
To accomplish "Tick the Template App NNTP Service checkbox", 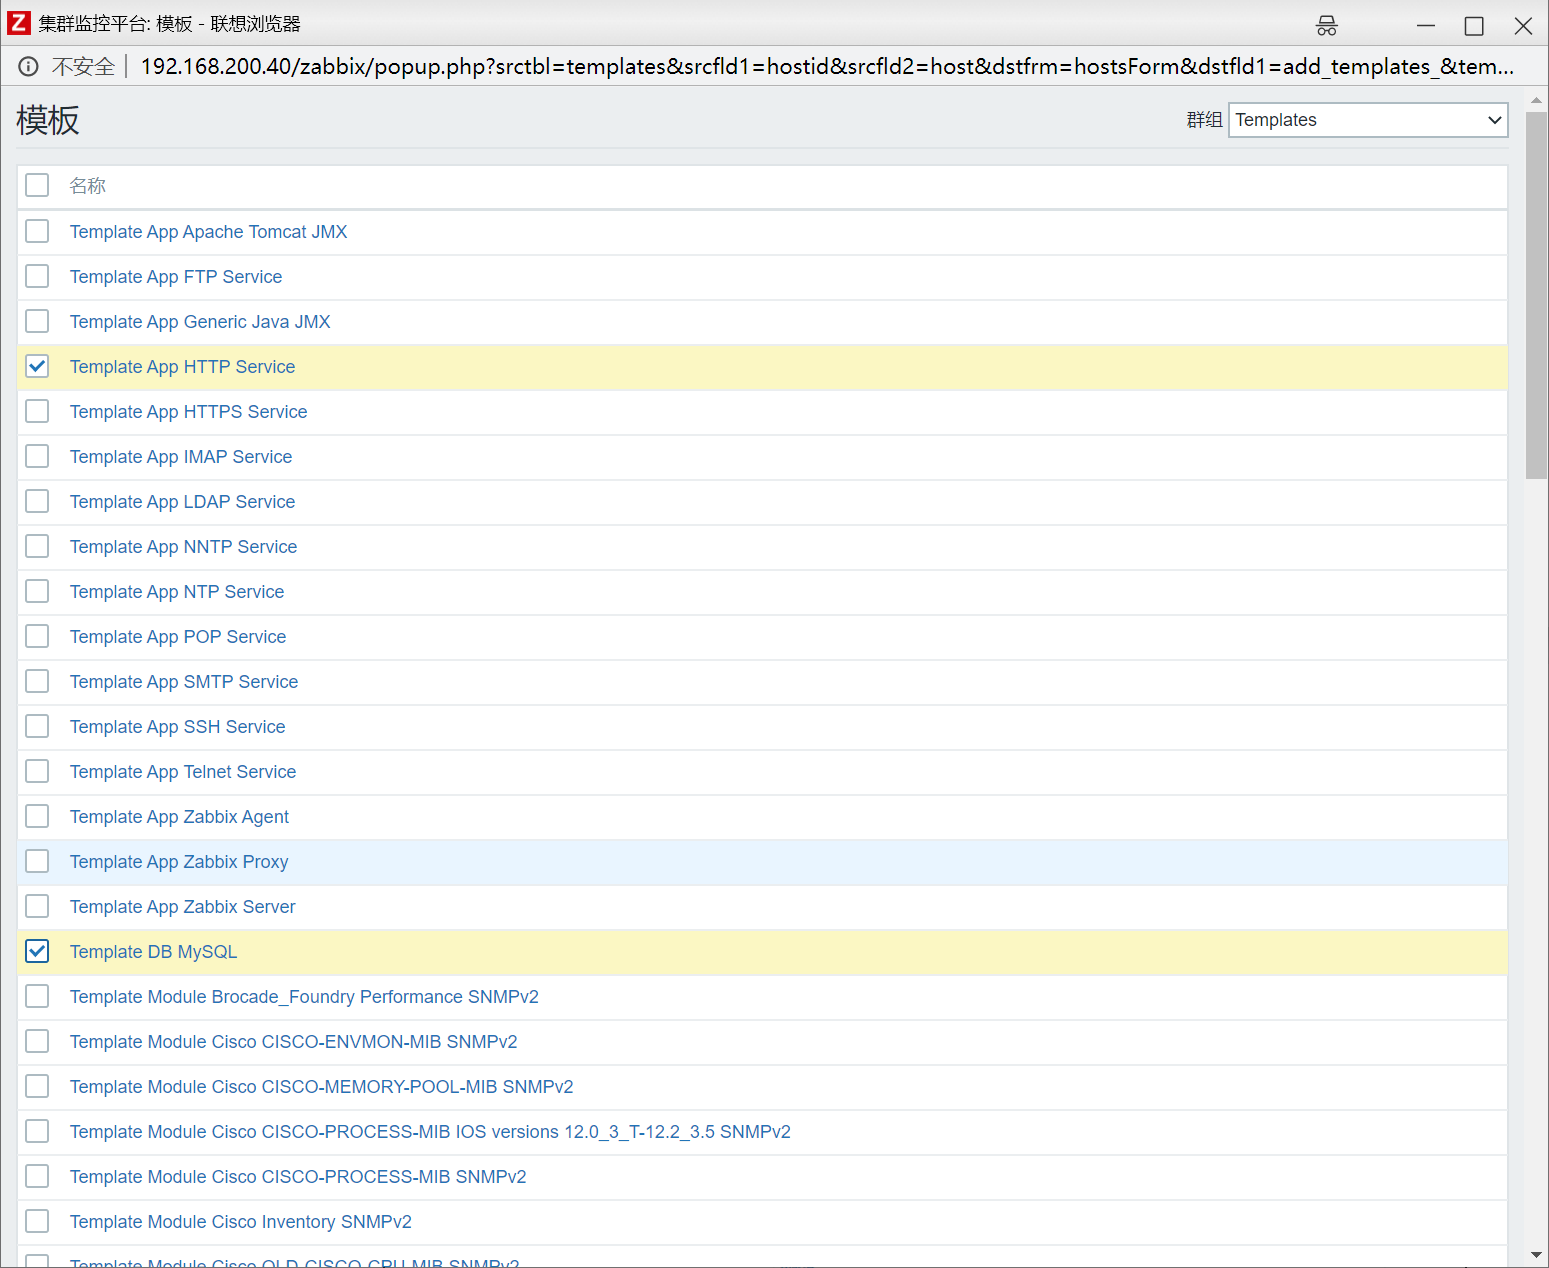I will (37, 546).
